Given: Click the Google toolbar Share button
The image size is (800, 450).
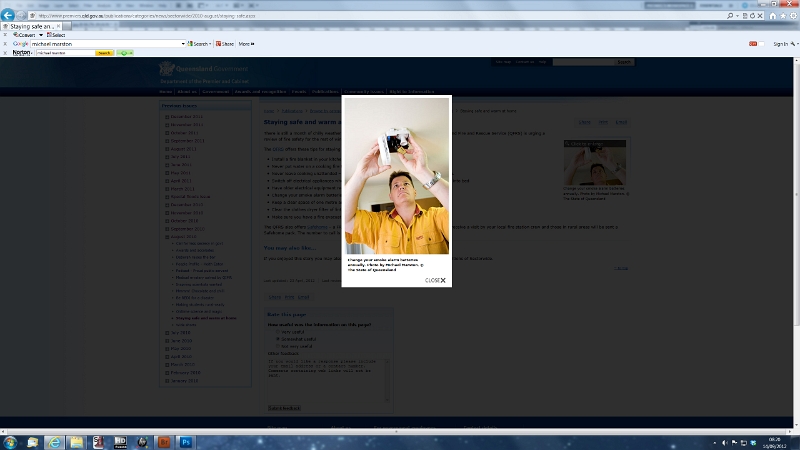Looking at the screenshot, I should click(224, 44).
